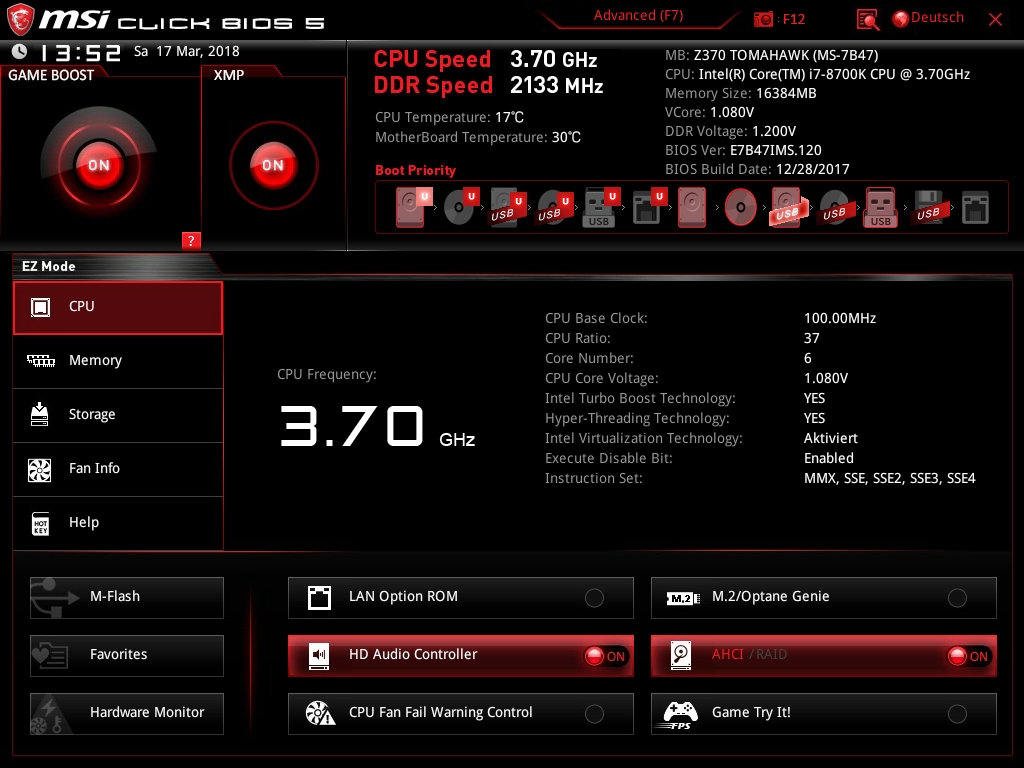The width and height of the screenshot is (1024, 768).
Task: Take a screenshot with the F12 camera icon
Action: [x=763, y=19]
